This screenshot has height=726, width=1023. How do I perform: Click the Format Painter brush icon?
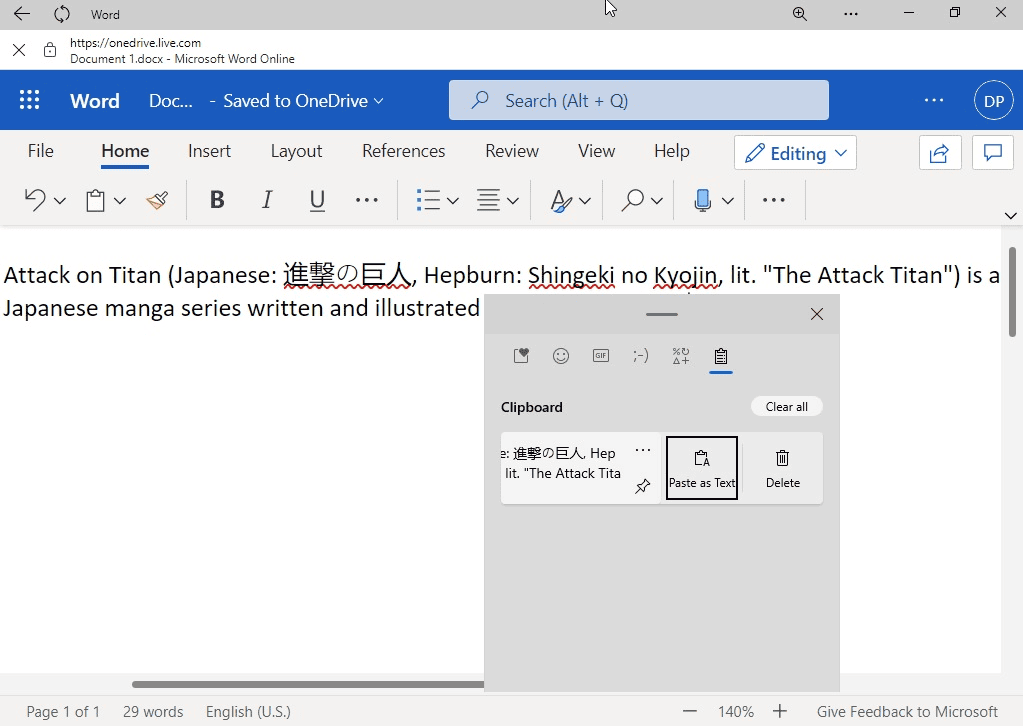click(x=157, y=201)
